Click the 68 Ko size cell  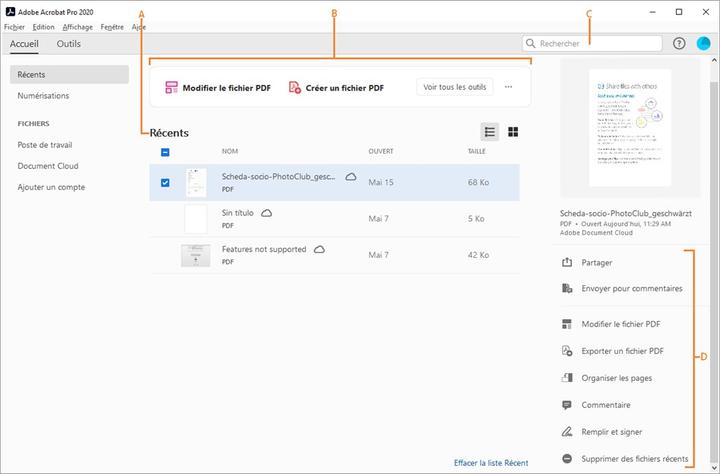pos(478,182)
